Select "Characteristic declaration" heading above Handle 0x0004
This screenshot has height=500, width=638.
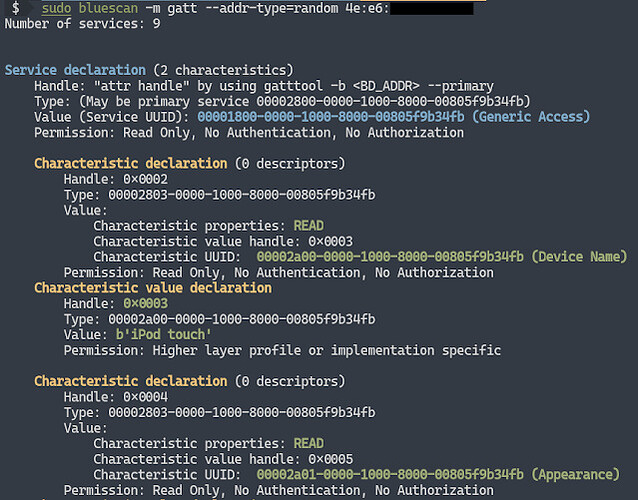click(131, 381)
